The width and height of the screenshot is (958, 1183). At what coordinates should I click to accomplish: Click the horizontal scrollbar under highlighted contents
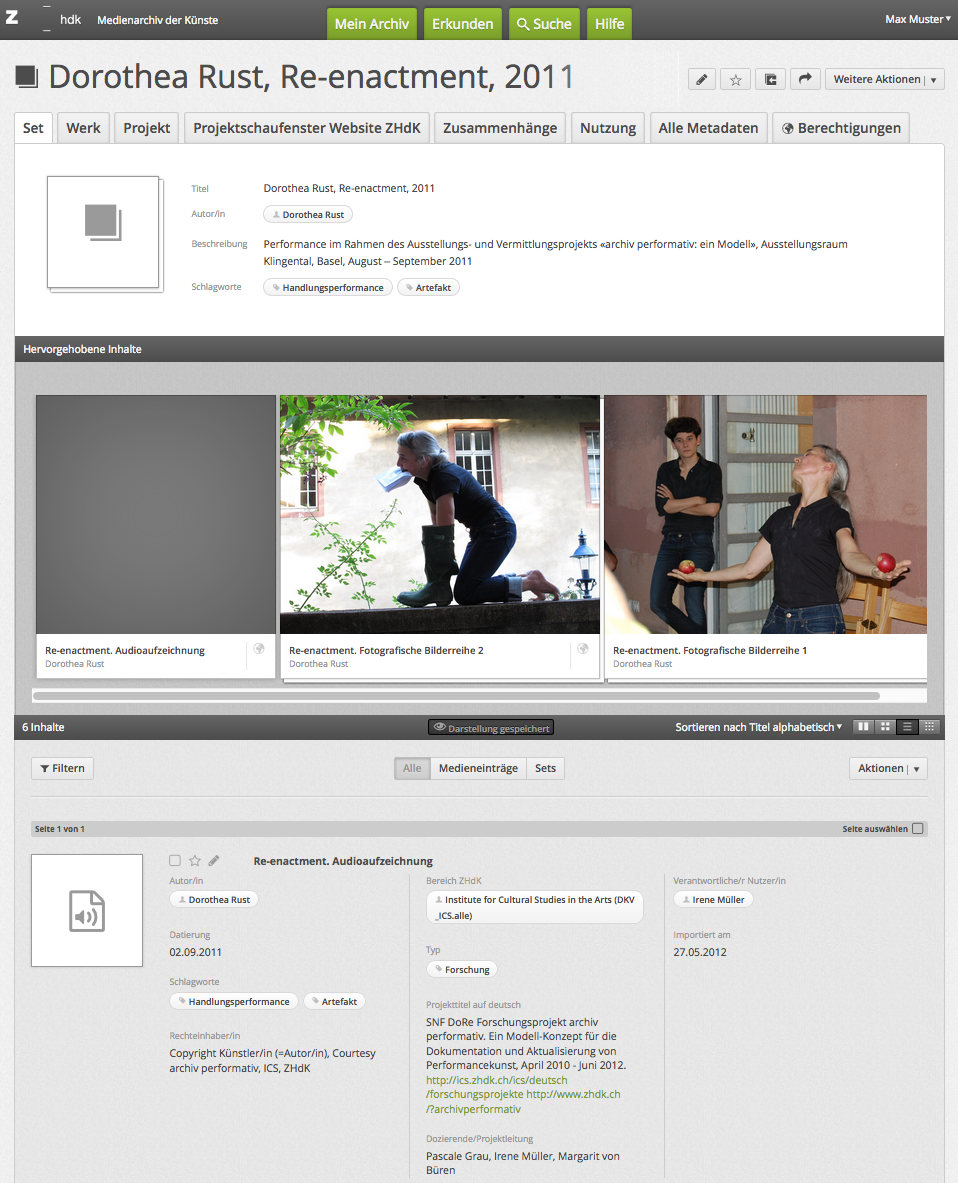pos(456,695)
